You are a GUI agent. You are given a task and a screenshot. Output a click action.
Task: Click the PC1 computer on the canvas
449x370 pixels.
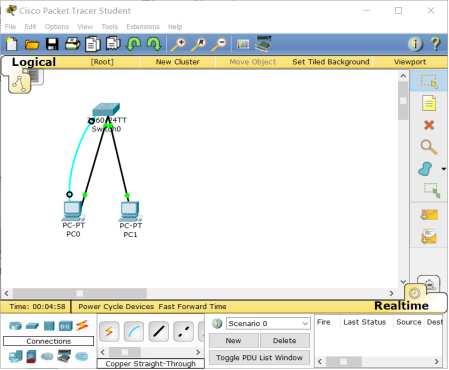point(130,212)
